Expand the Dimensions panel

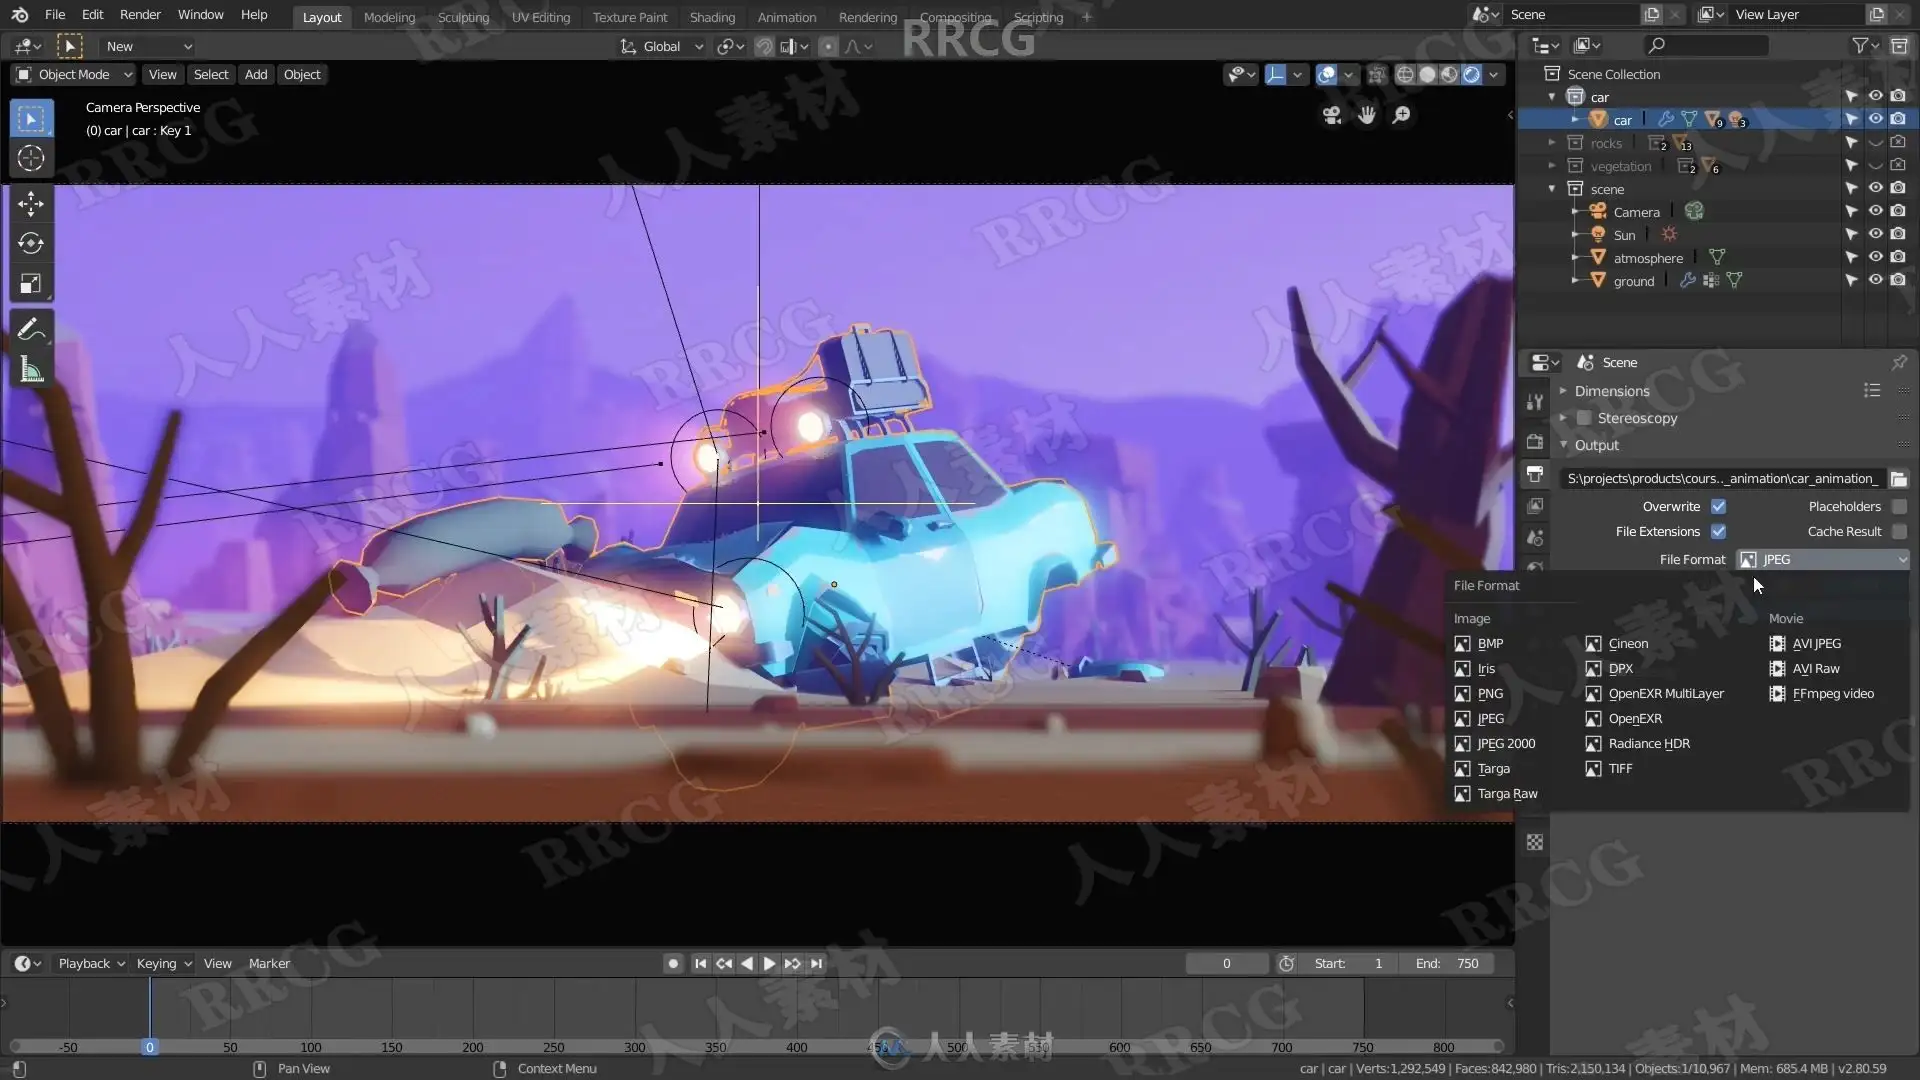(x=1611, y=391)
